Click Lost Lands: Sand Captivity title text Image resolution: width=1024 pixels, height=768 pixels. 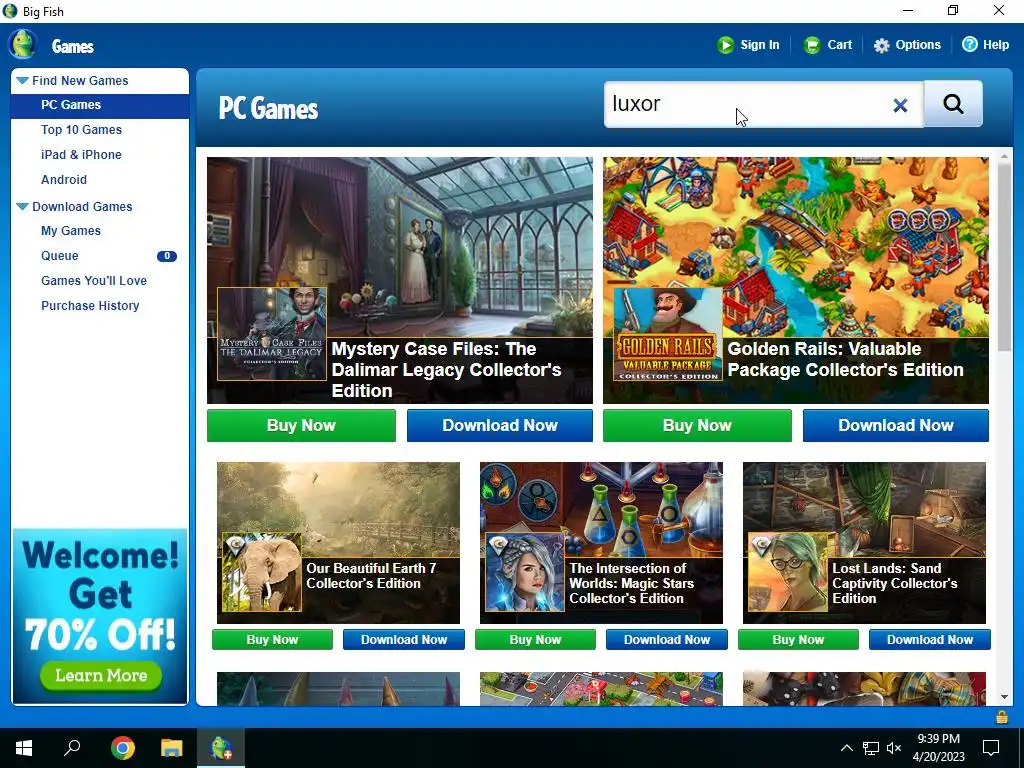click(x=895, y=583)
